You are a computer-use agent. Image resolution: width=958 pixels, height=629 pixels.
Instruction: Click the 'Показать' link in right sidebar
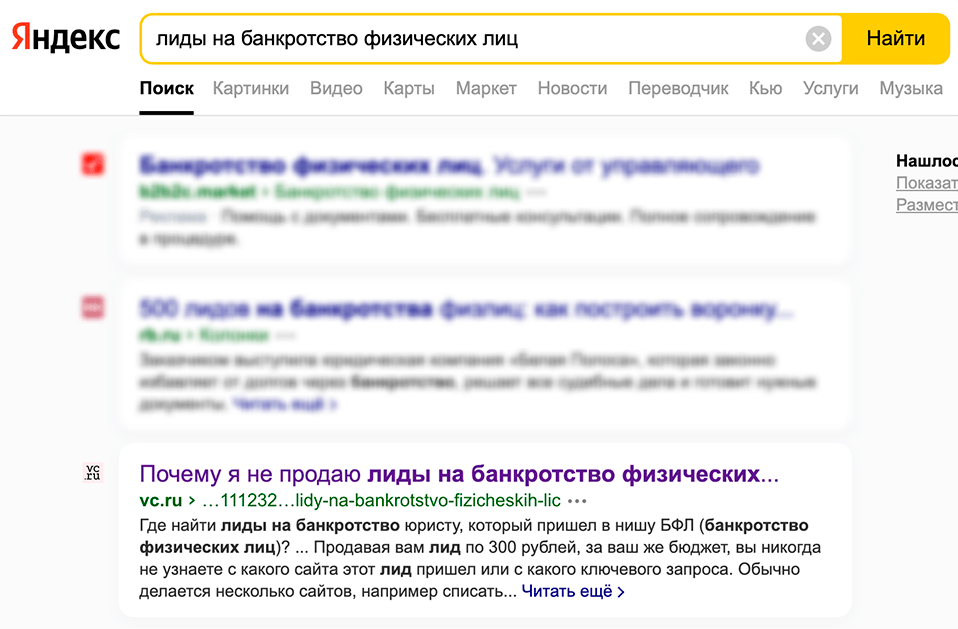[927, 183]
